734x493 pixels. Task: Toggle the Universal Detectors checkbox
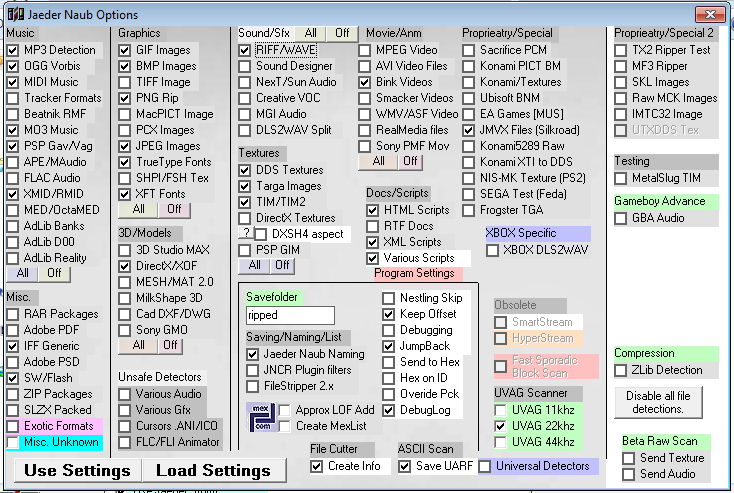click(485, 466)
